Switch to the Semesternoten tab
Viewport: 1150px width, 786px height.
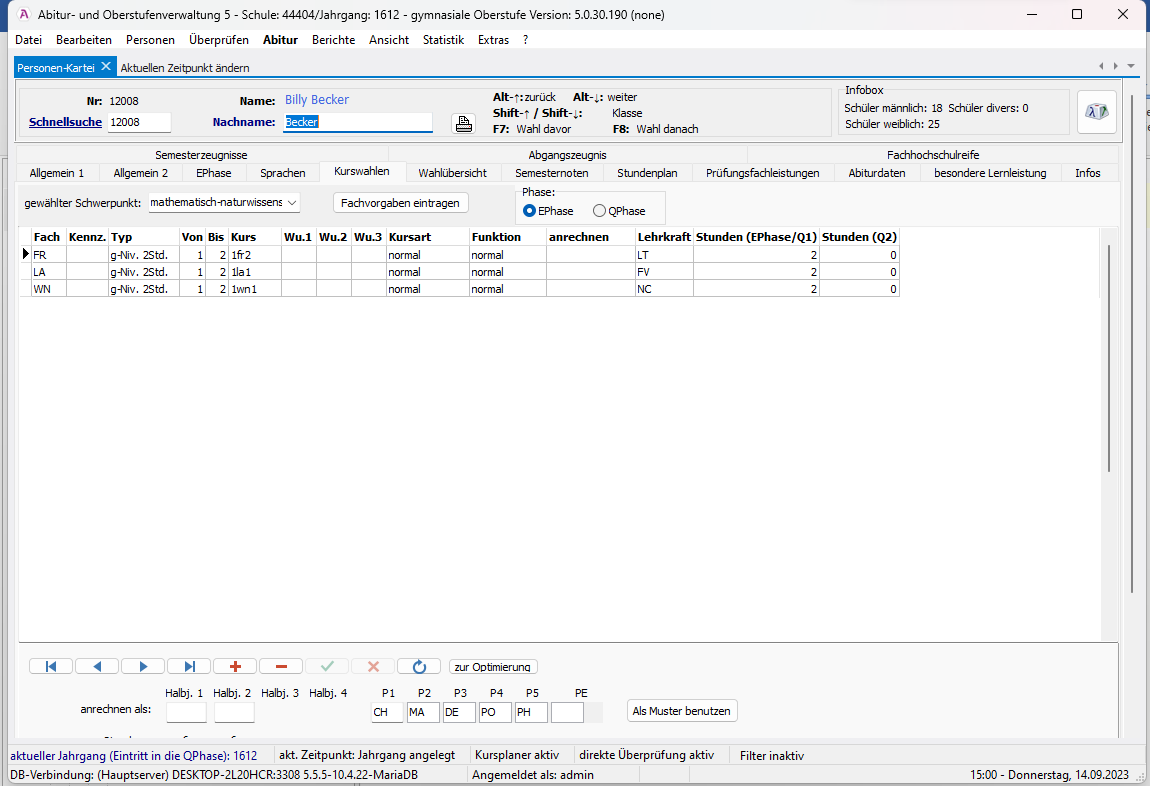pos(552,173)
